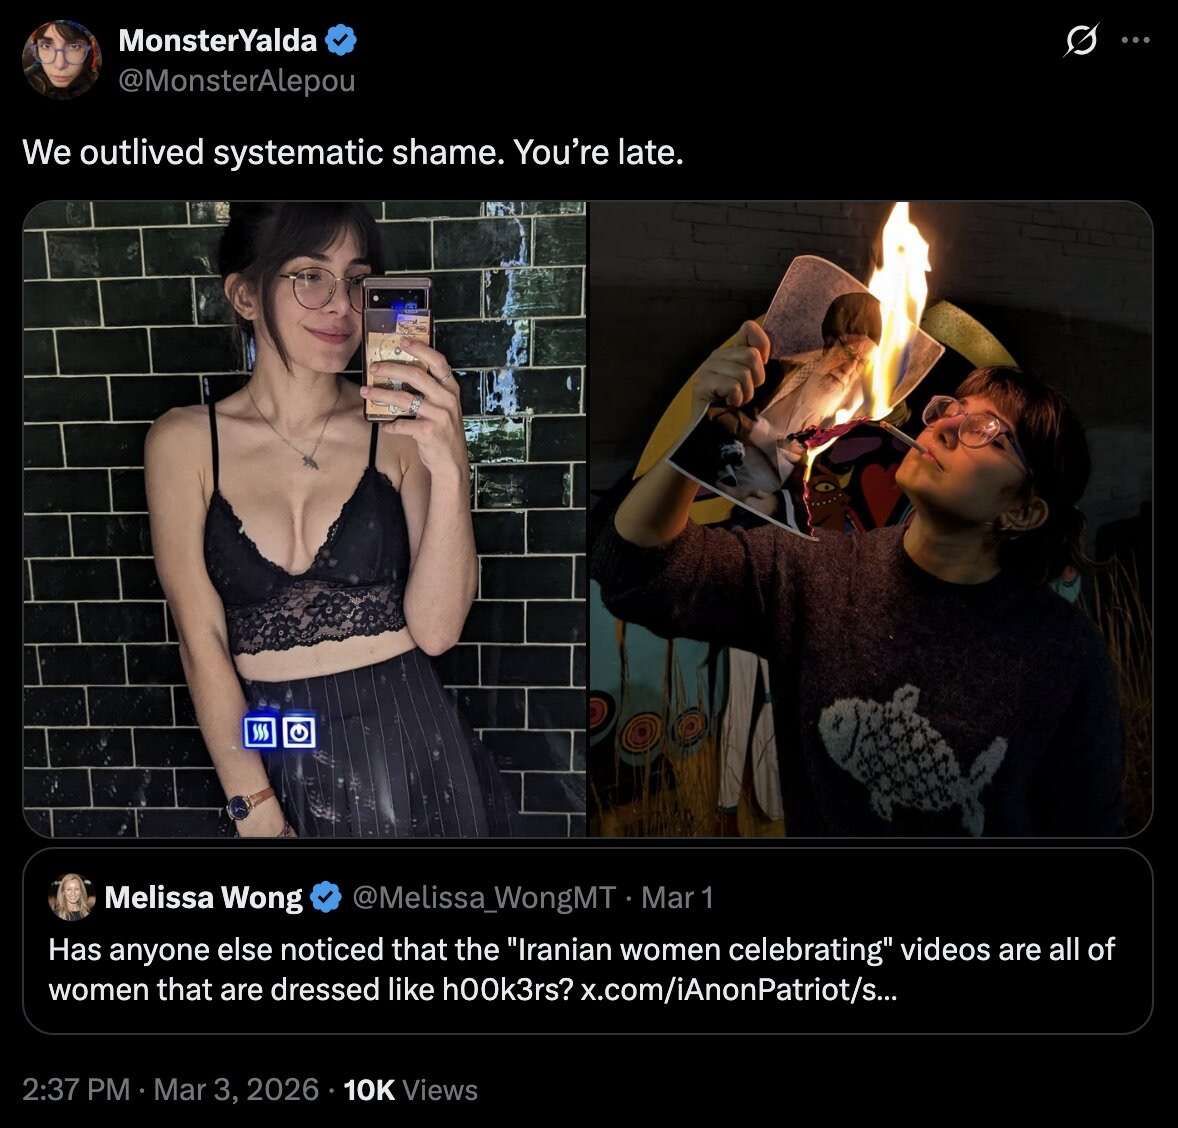Open the MonsterYalda display name
Screen dimensions: 1178x1128
pos(218,41)
